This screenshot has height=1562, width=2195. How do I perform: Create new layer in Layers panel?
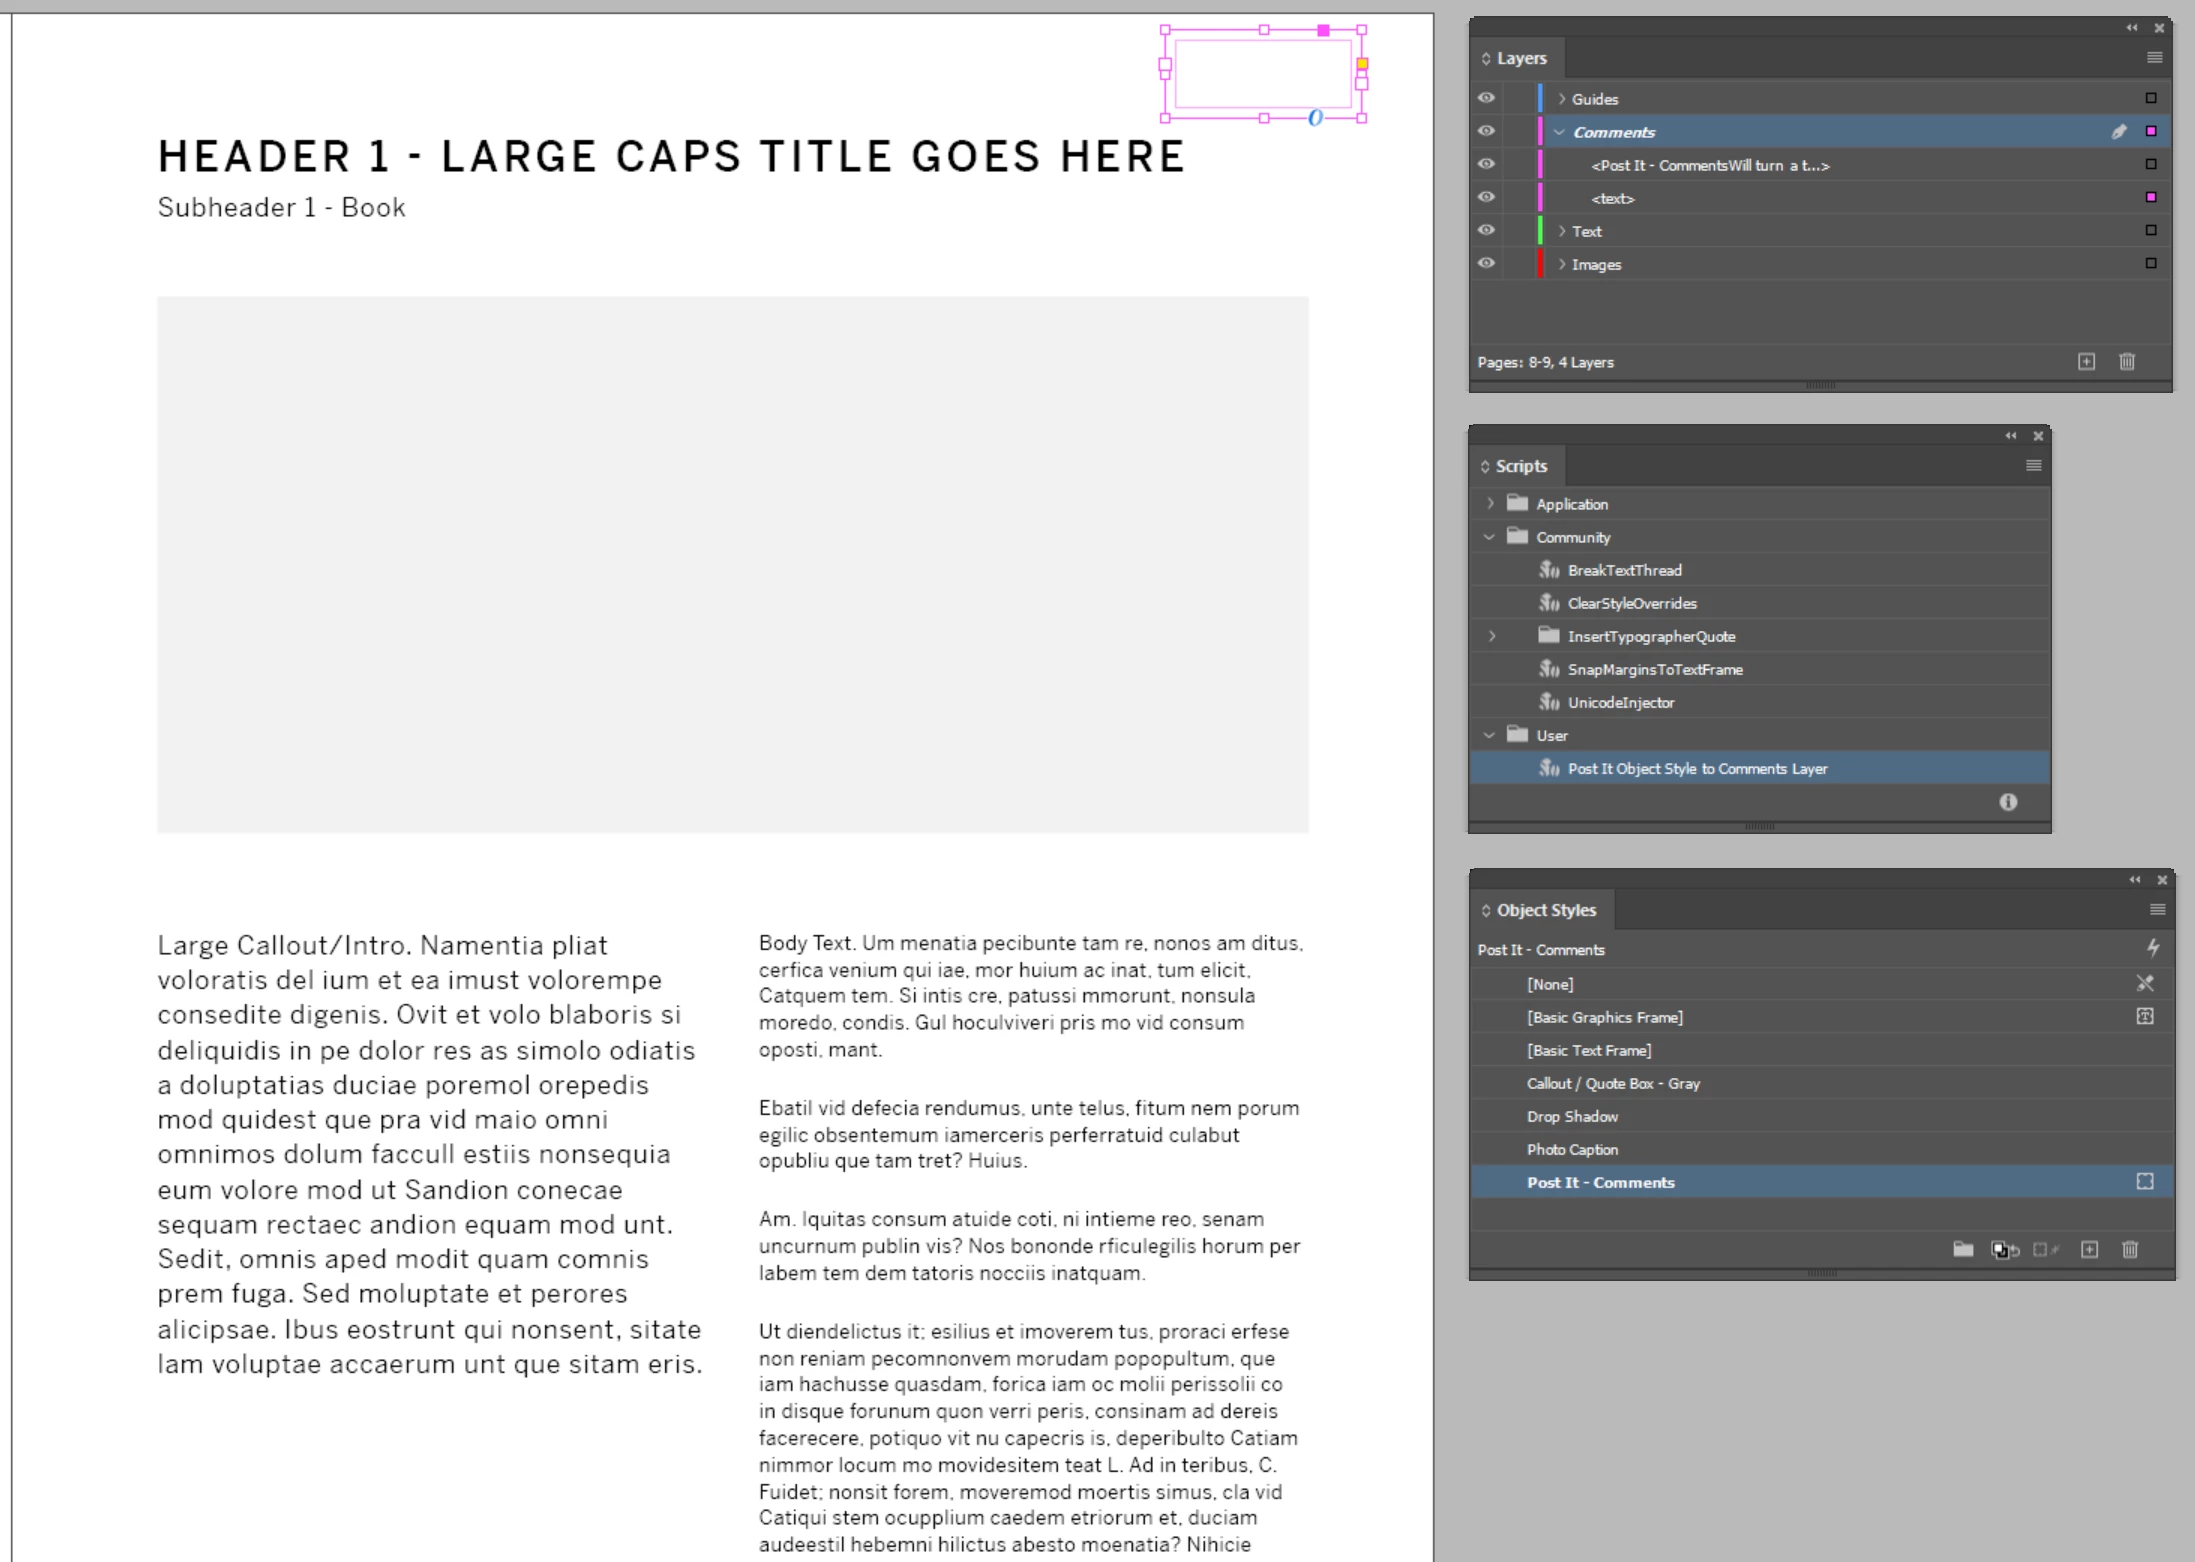[x=2086, y=362]
